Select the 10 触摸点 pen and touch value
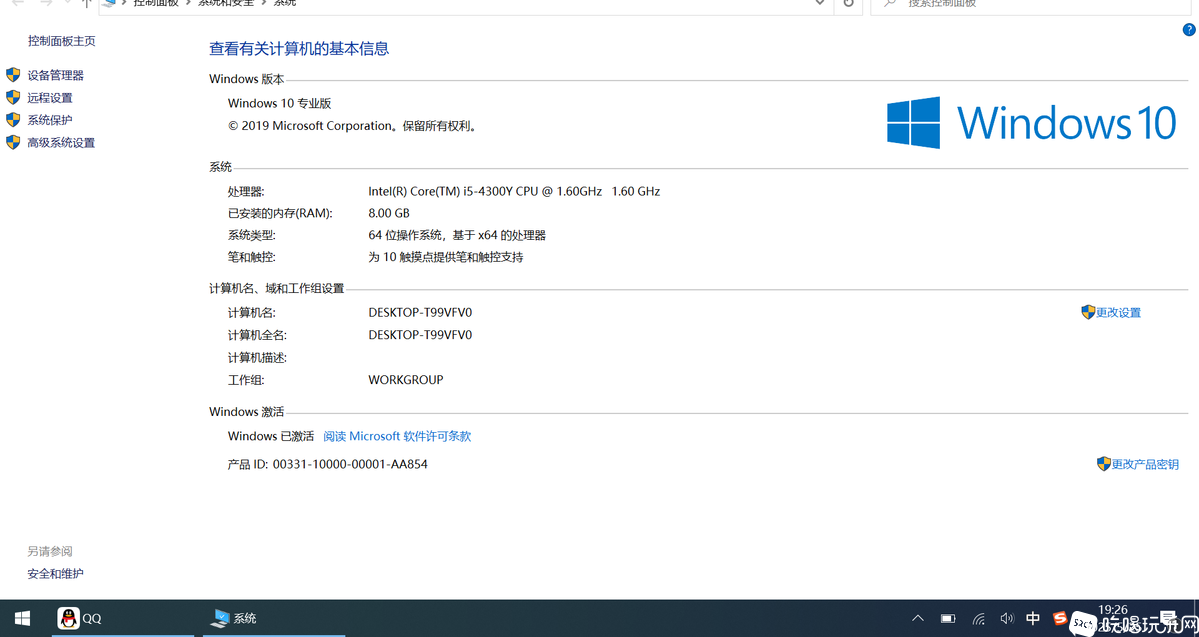 point(446,258)
